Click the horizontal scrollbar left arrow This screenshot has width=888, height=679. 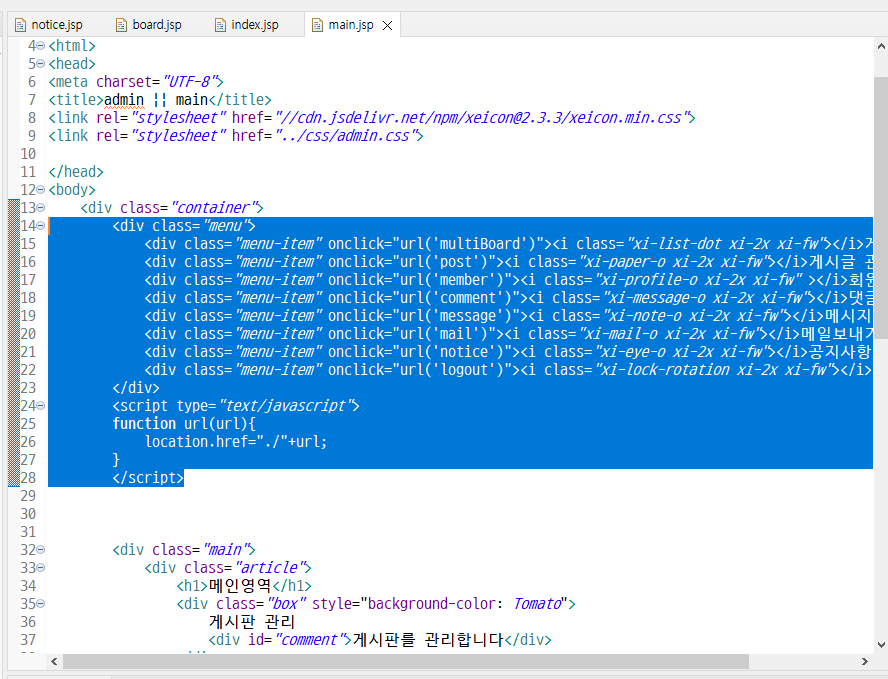pos(54,661)
